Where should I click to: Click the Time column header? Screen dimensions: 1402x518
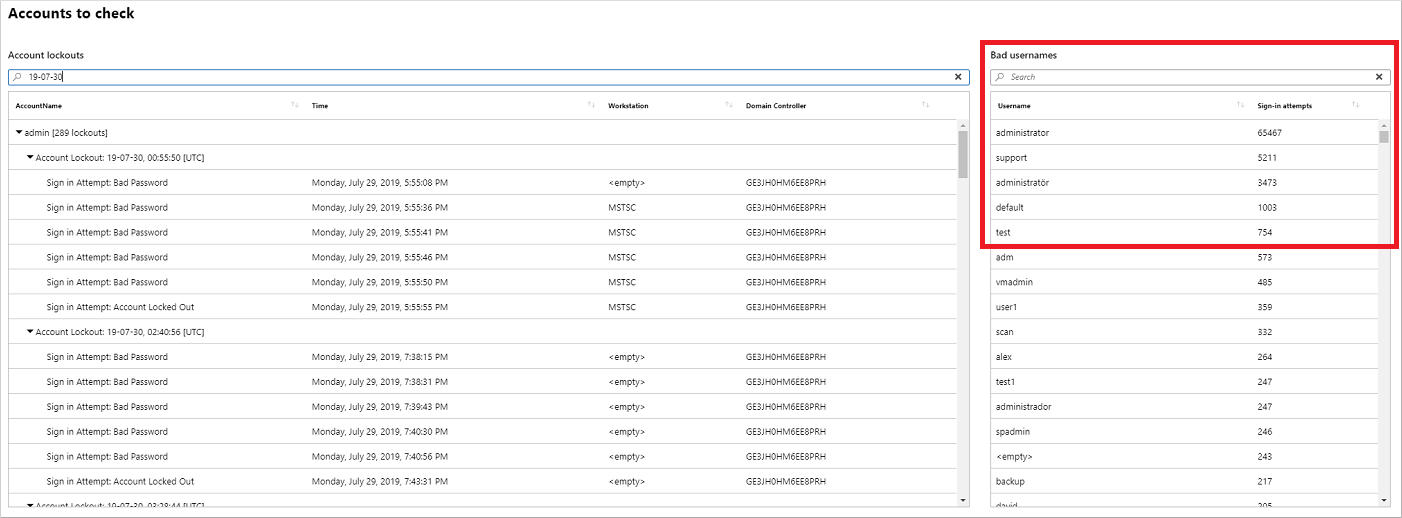tap(320, 106)
